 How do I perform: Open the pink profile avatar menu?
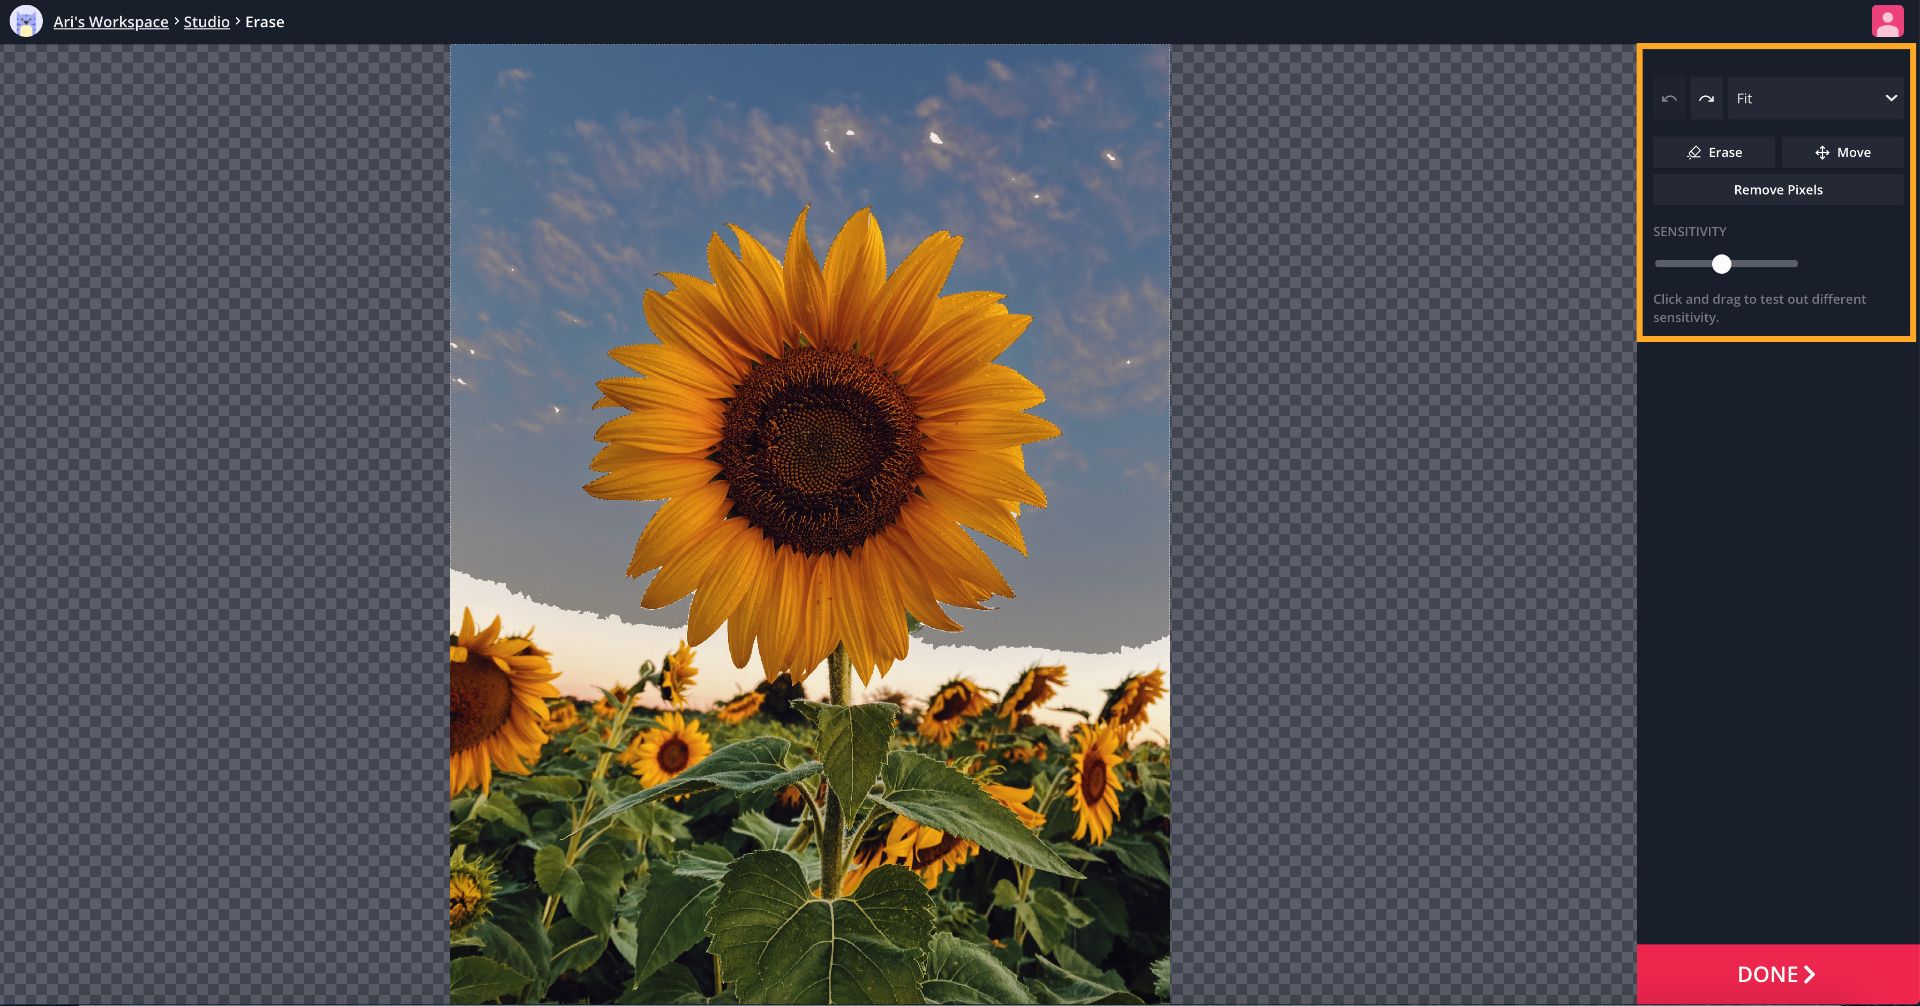tap(1887, 21)
